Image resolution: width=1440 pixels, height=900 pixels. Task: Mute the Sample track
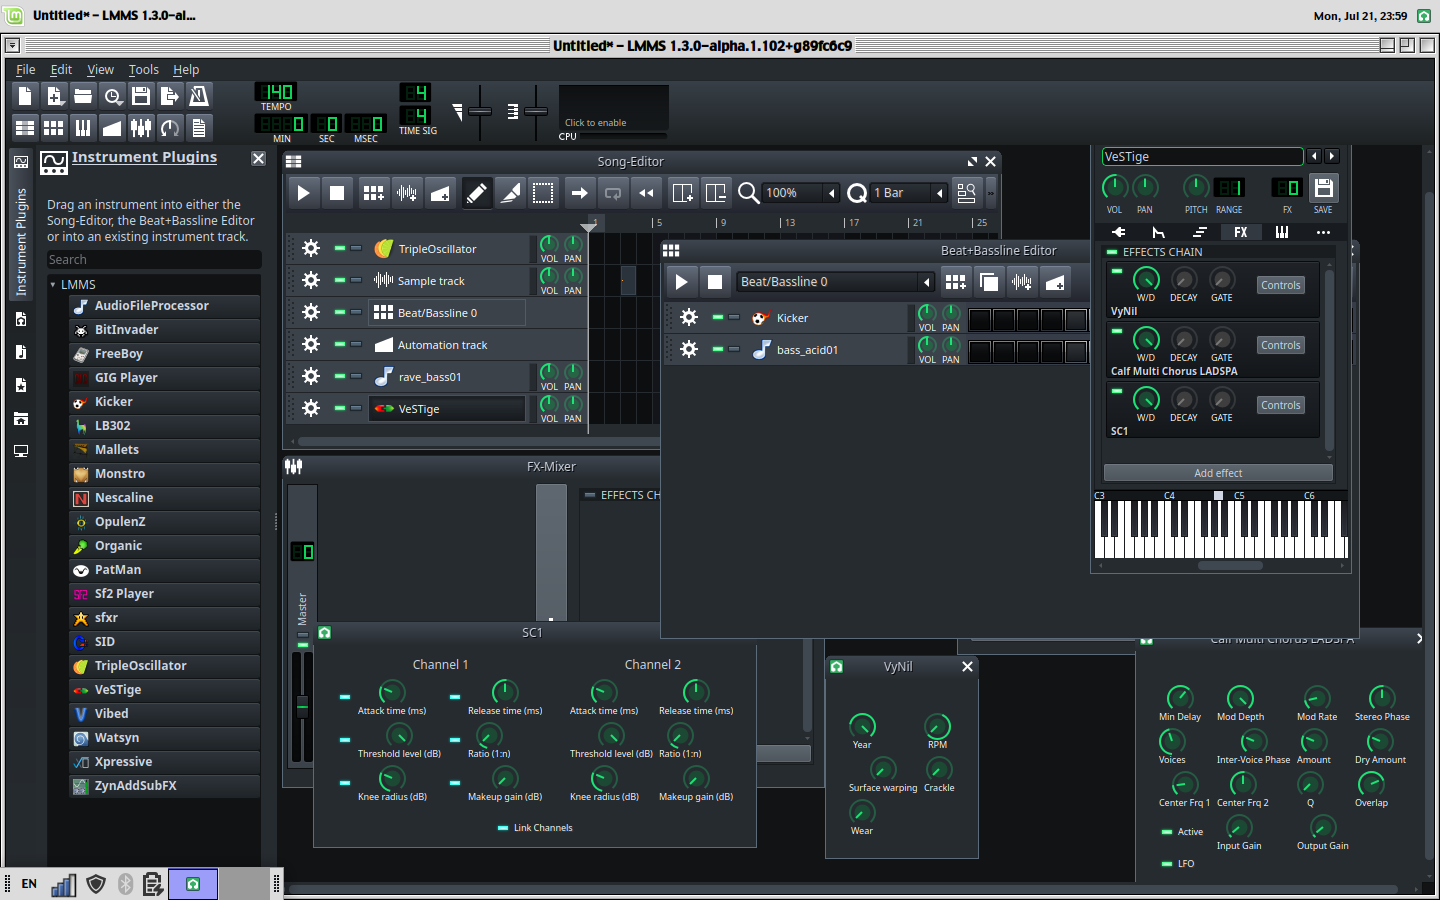[340, 280]
